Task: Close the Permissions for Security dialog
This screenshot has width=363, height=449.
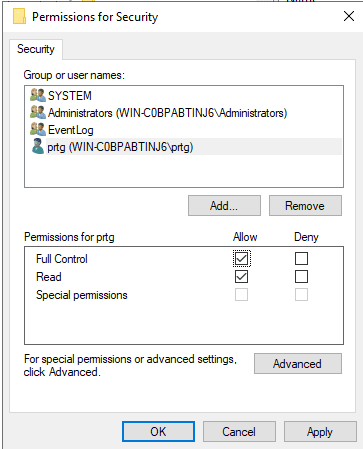Action: coord(349,16)
